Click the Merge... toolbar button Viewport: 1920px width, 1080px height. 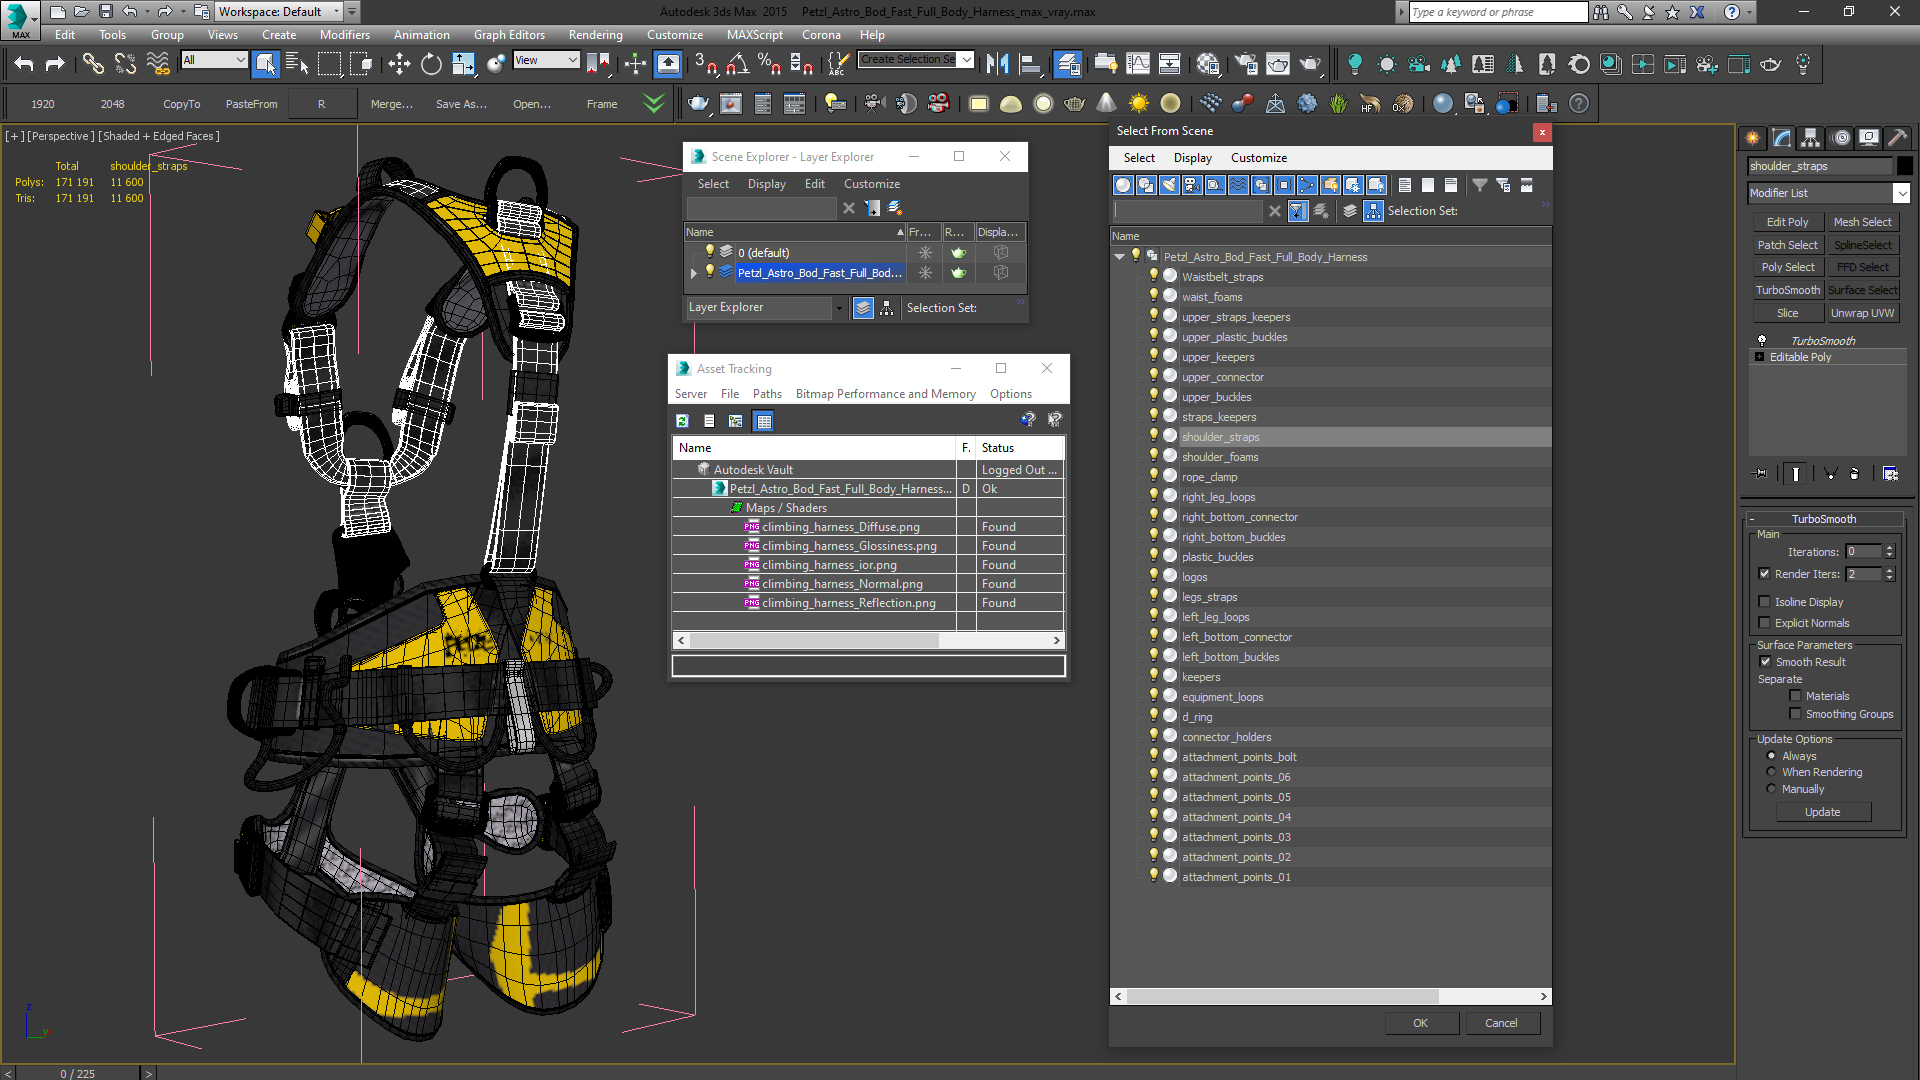(391, 104)
